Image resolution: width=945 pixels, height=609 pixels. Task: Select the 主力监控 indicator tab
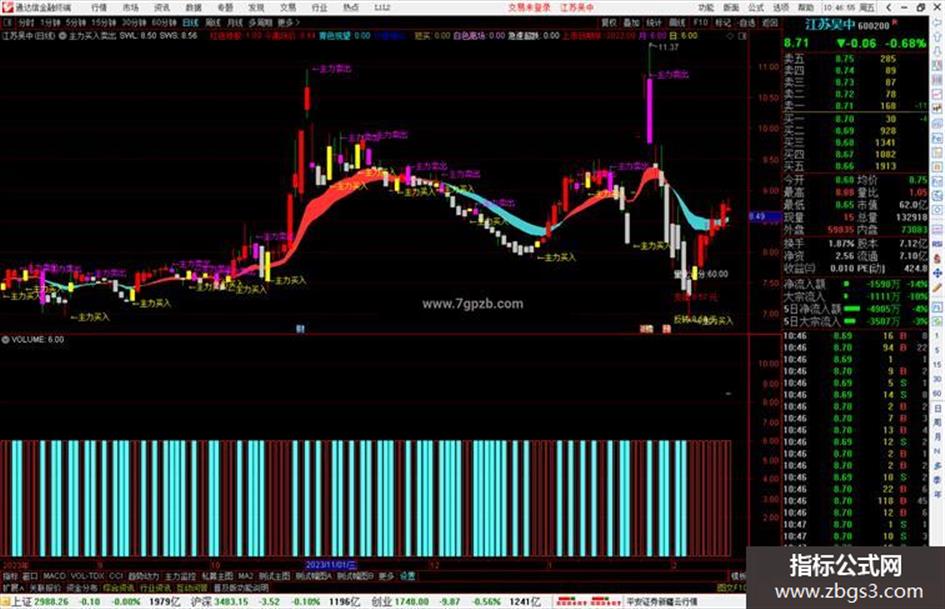(181, 576)
